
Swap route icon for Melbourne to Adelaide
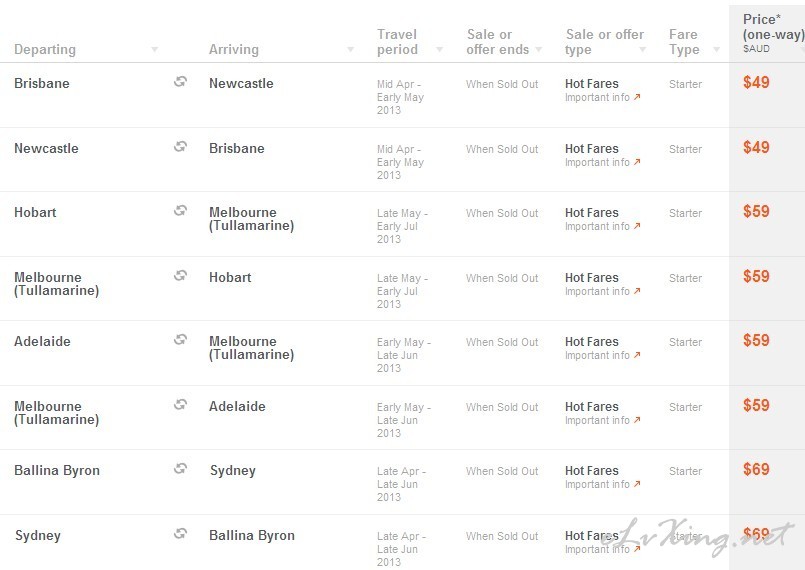coord(180,404)
